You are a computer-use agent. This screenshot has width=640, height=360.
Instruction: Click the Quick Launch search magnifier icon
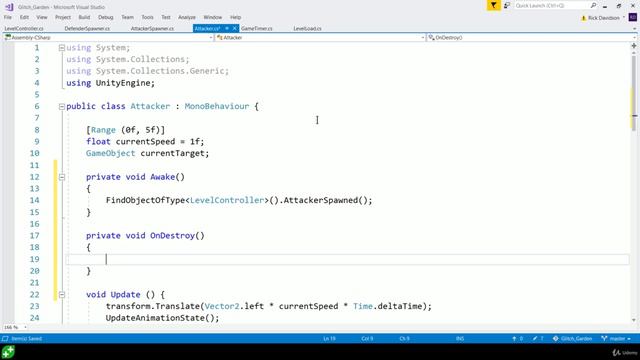click(593, 5)
